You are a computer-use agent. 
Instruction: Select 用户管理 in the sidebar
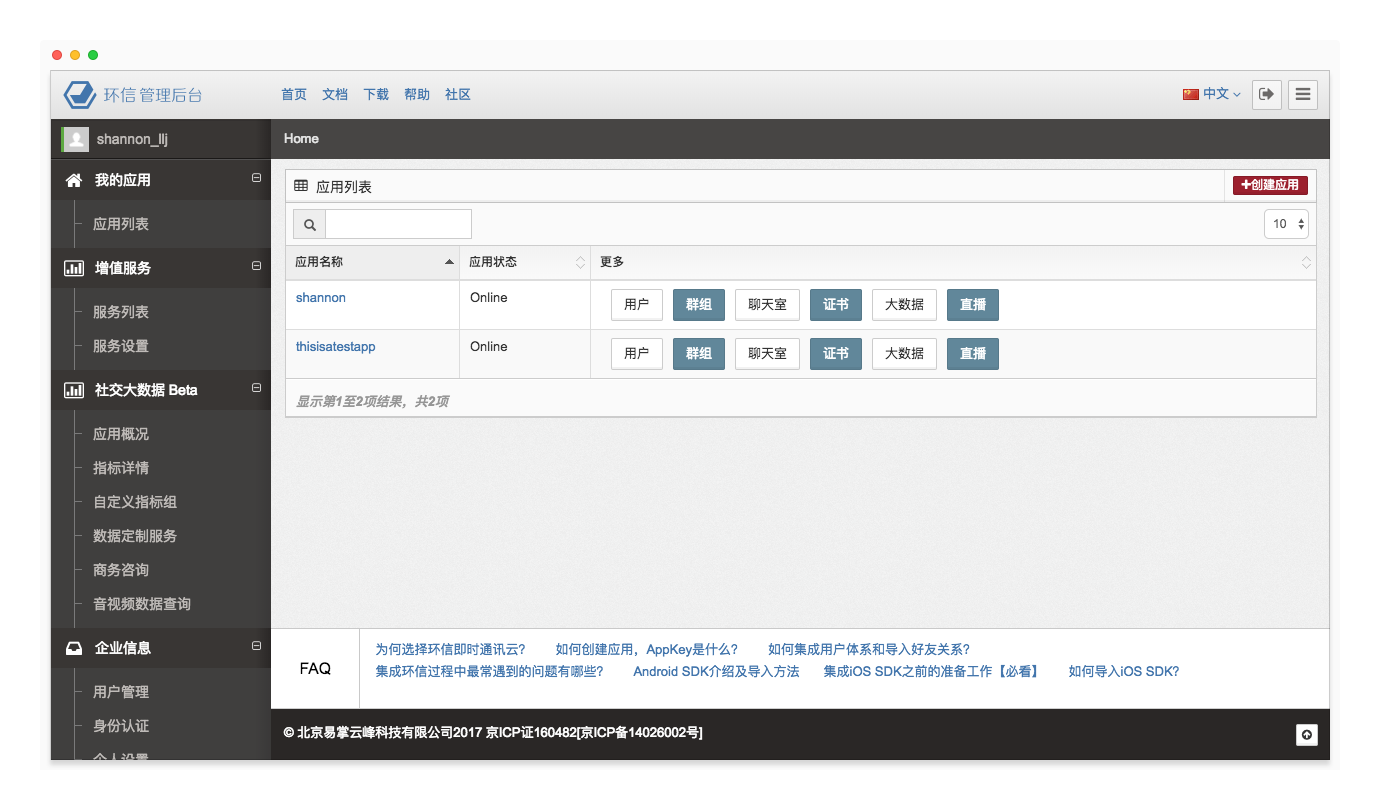[x=121, y=692]
